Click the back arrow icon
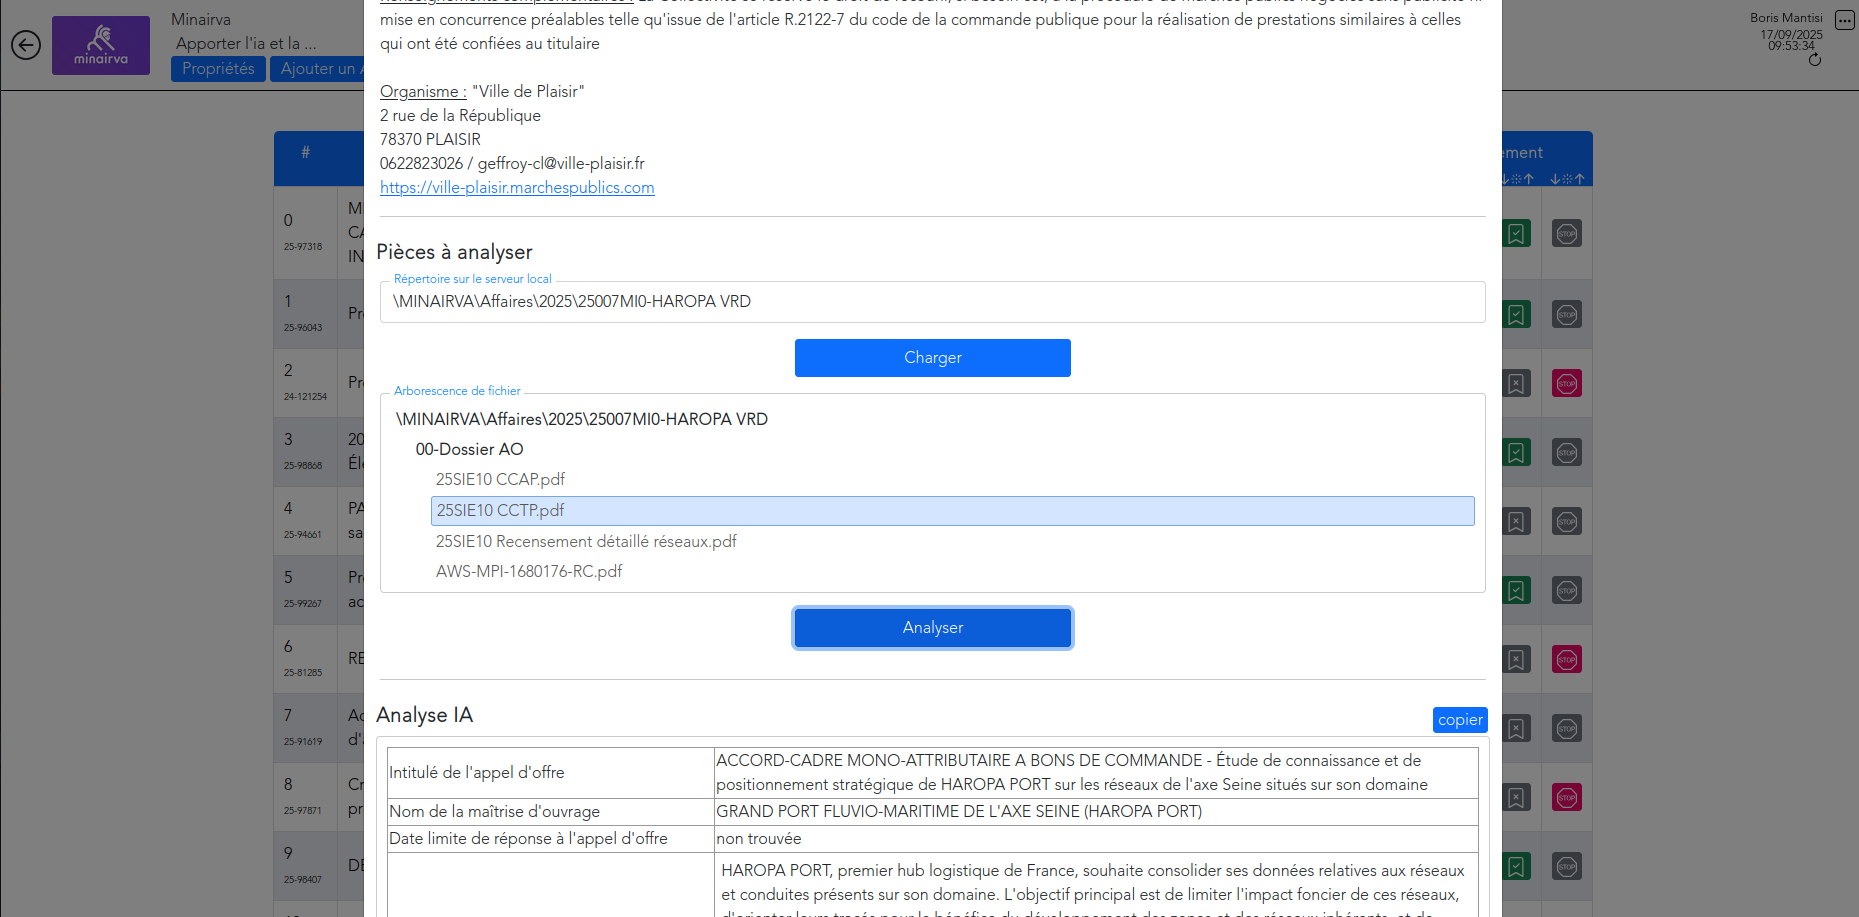This screenshot has height=917, width=1859. [x=26, y=45]
